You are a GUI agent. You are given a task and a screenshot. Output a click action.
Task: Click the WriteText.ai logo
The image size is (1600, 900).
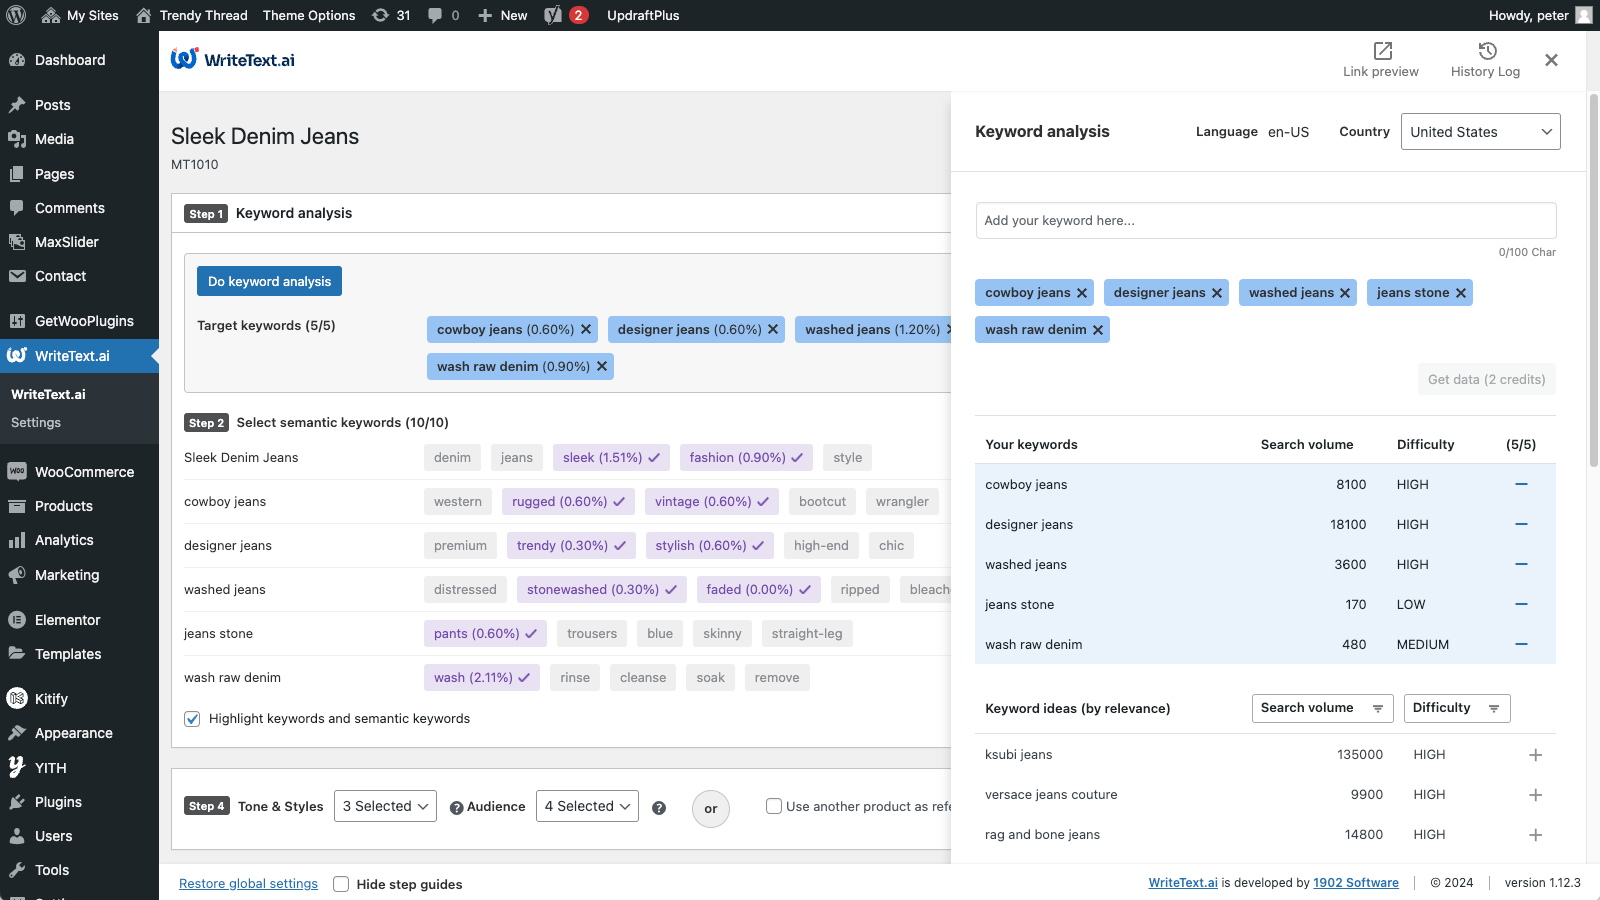(232, 59)
